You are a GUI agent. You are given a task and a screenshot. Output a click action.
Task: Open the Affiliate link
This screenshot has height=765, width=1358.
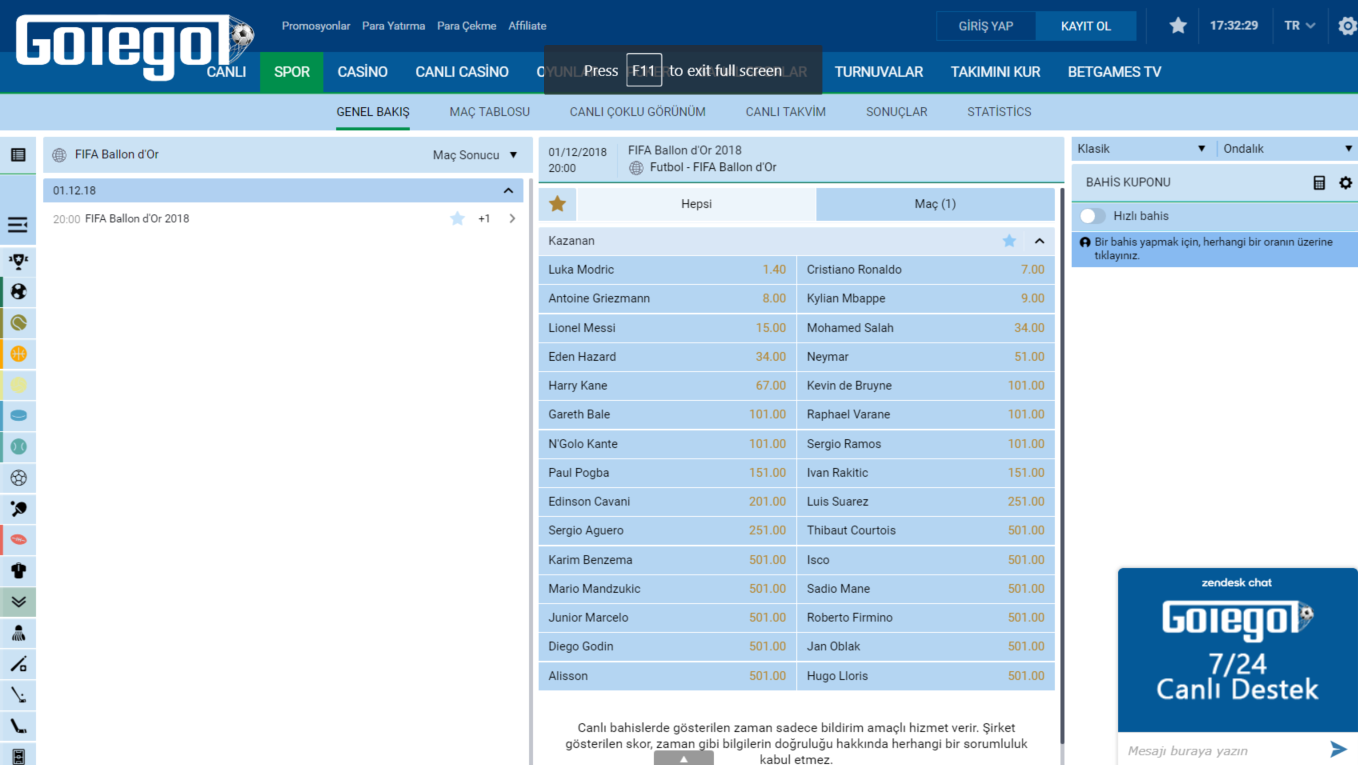tap(527, 26)
